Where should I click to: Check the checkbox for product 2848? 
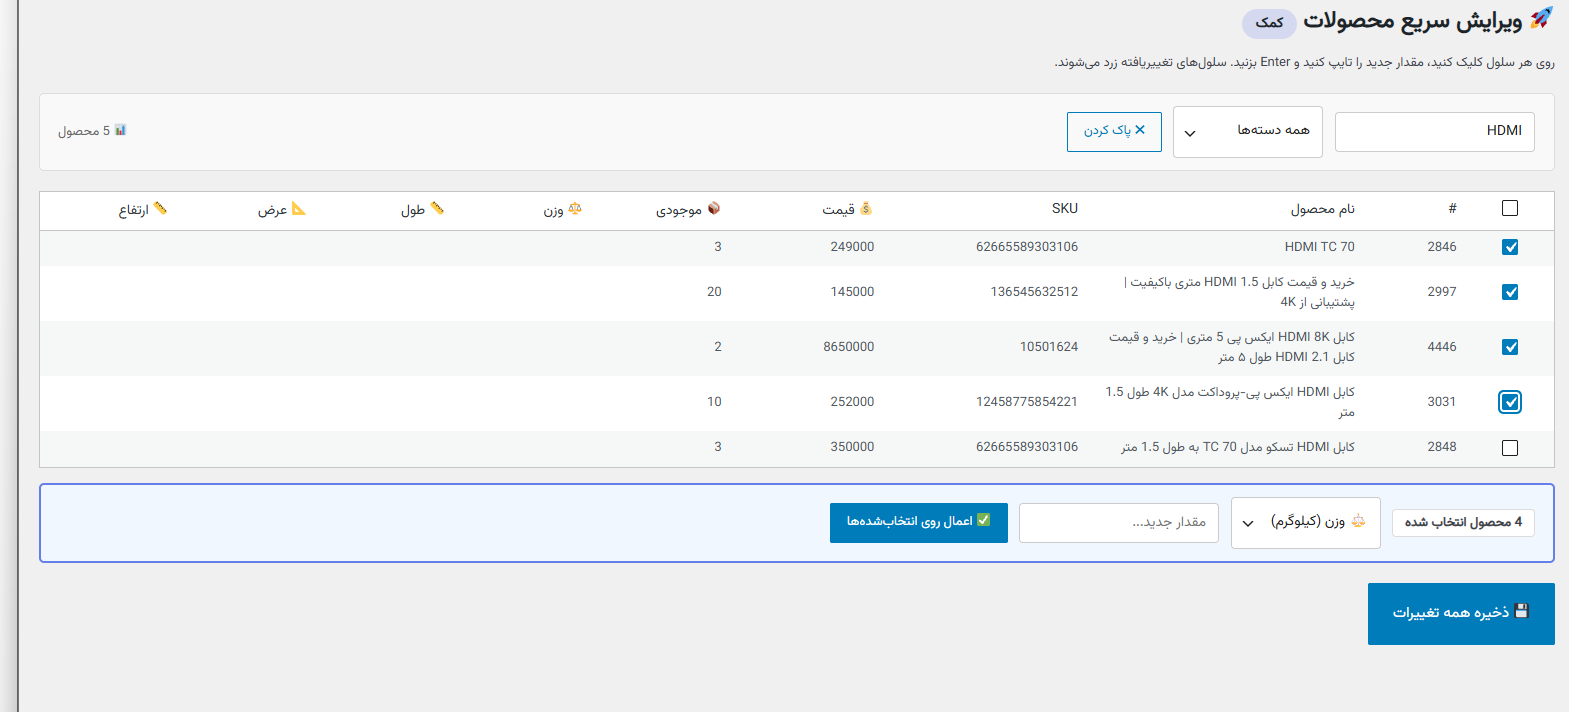[x=1510, y=448]
